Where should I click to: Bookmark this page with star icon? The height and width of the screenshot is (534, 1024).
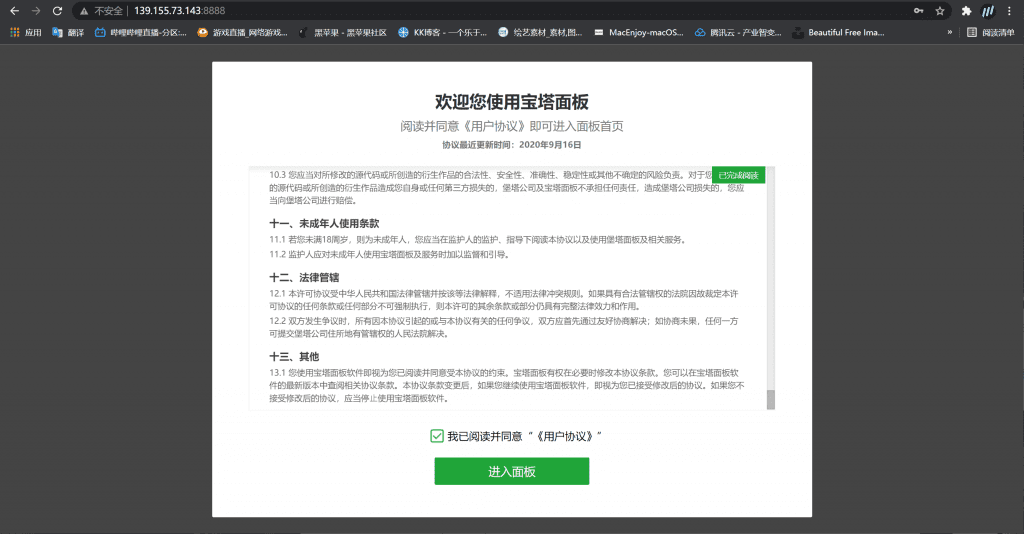(940, 11)
